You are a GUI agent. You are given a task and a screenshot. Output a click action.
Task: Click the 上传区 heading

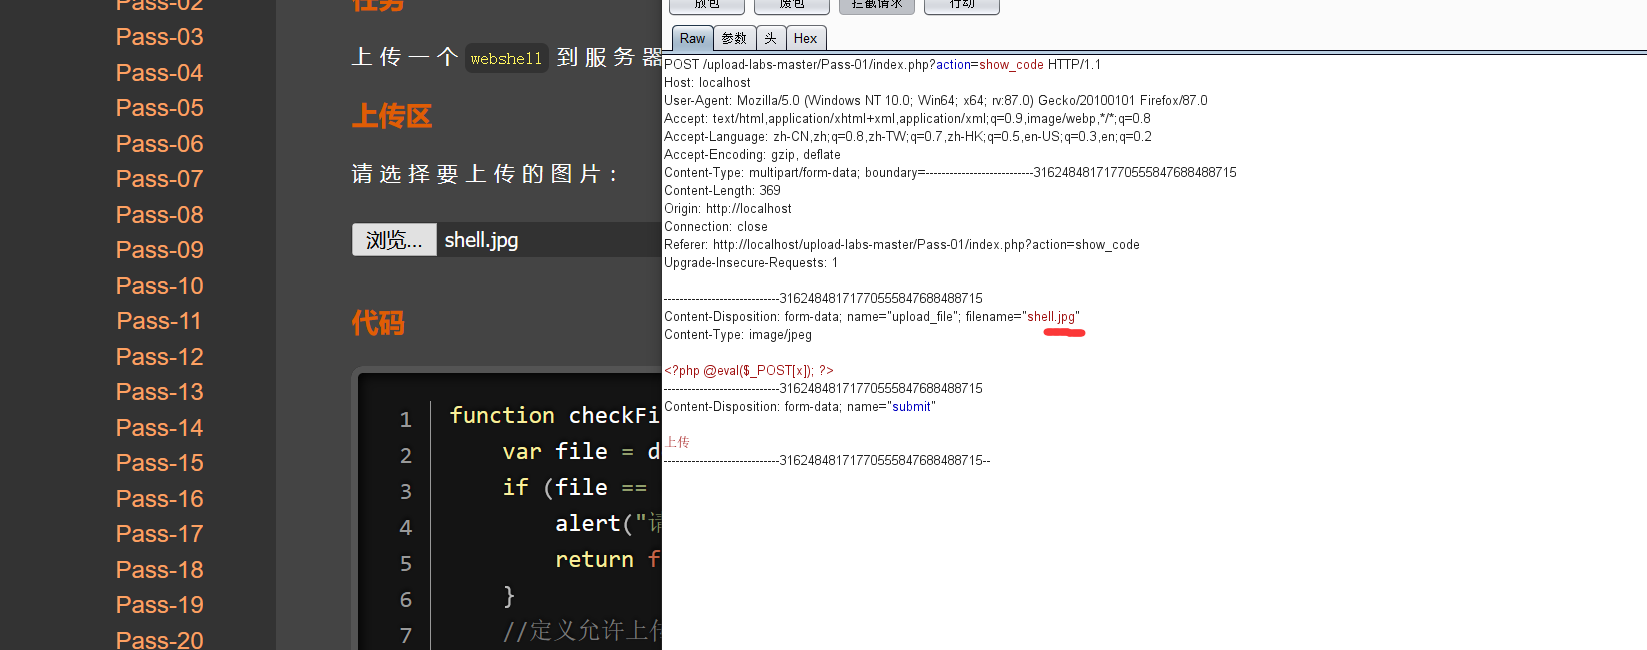click(392, 116)
